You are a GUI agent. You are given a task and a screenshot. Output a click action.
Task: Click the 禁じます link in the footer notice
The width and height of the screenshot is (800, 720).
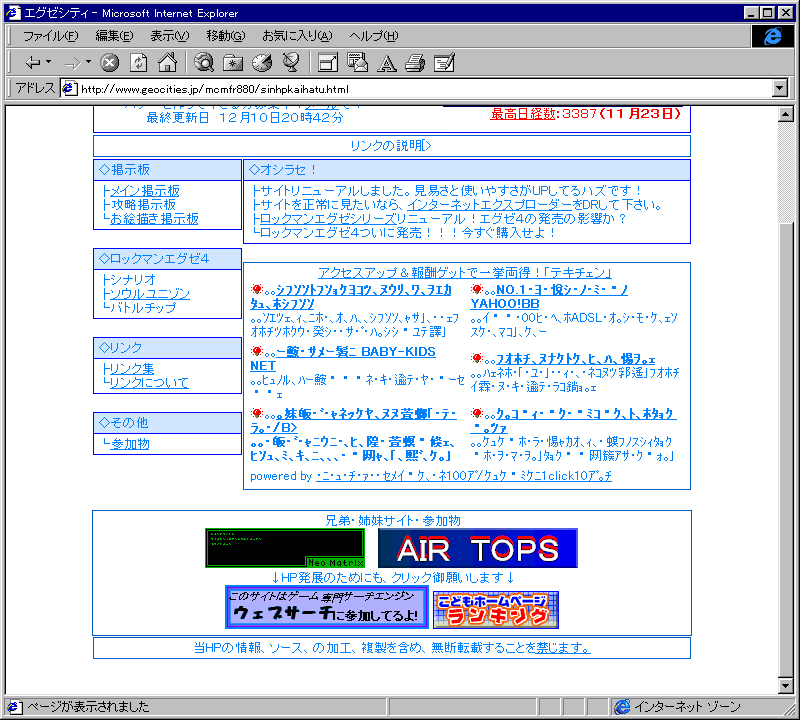pos(563,648)
